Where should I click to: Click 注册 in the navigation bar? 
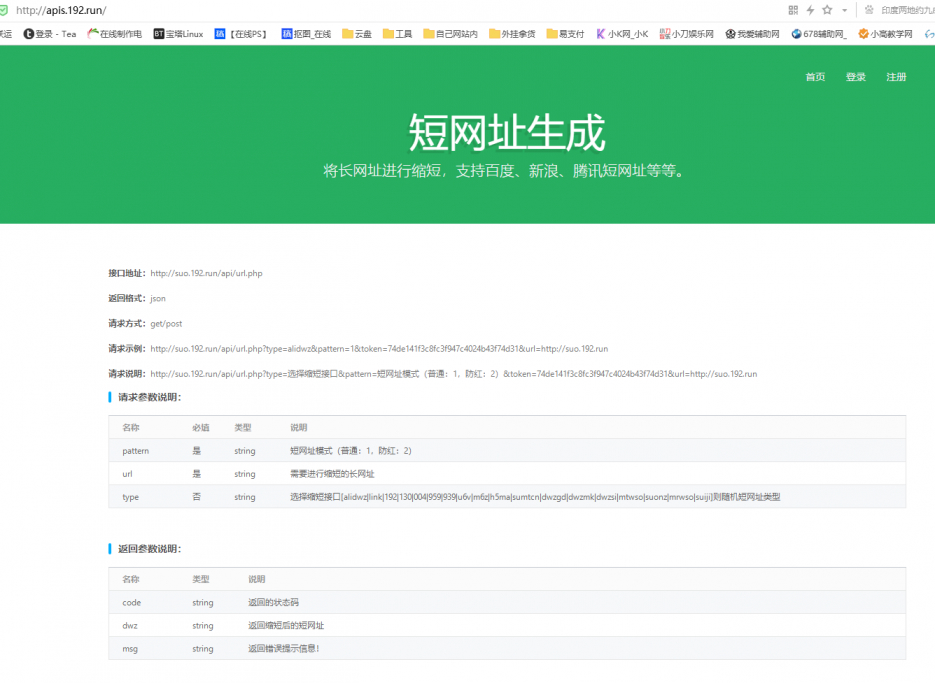coord(897,77)
